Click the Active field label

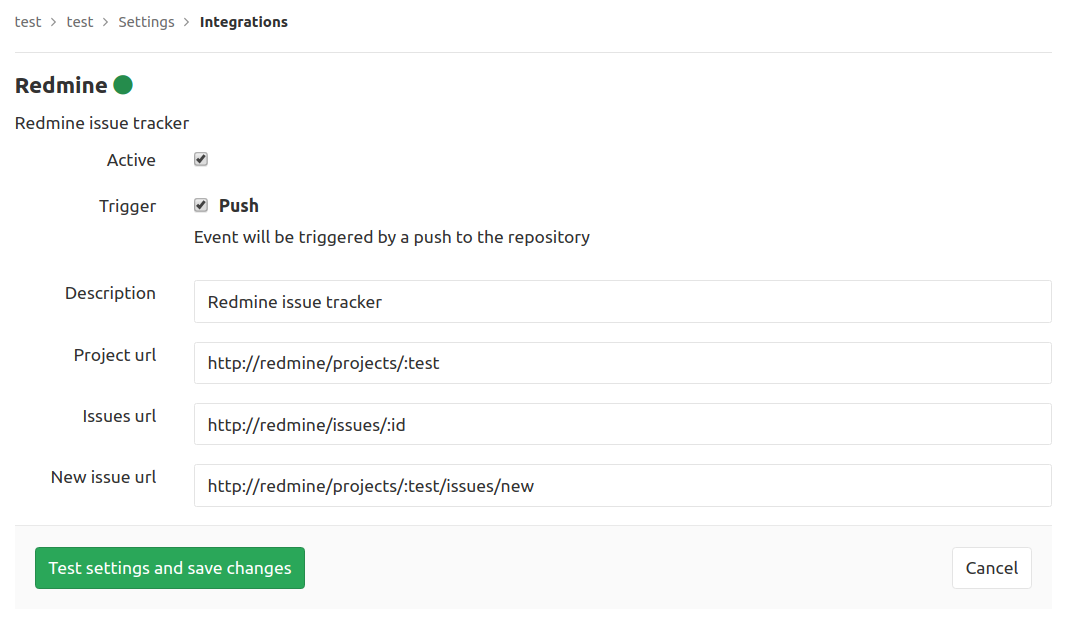click(x=131, y=160)
